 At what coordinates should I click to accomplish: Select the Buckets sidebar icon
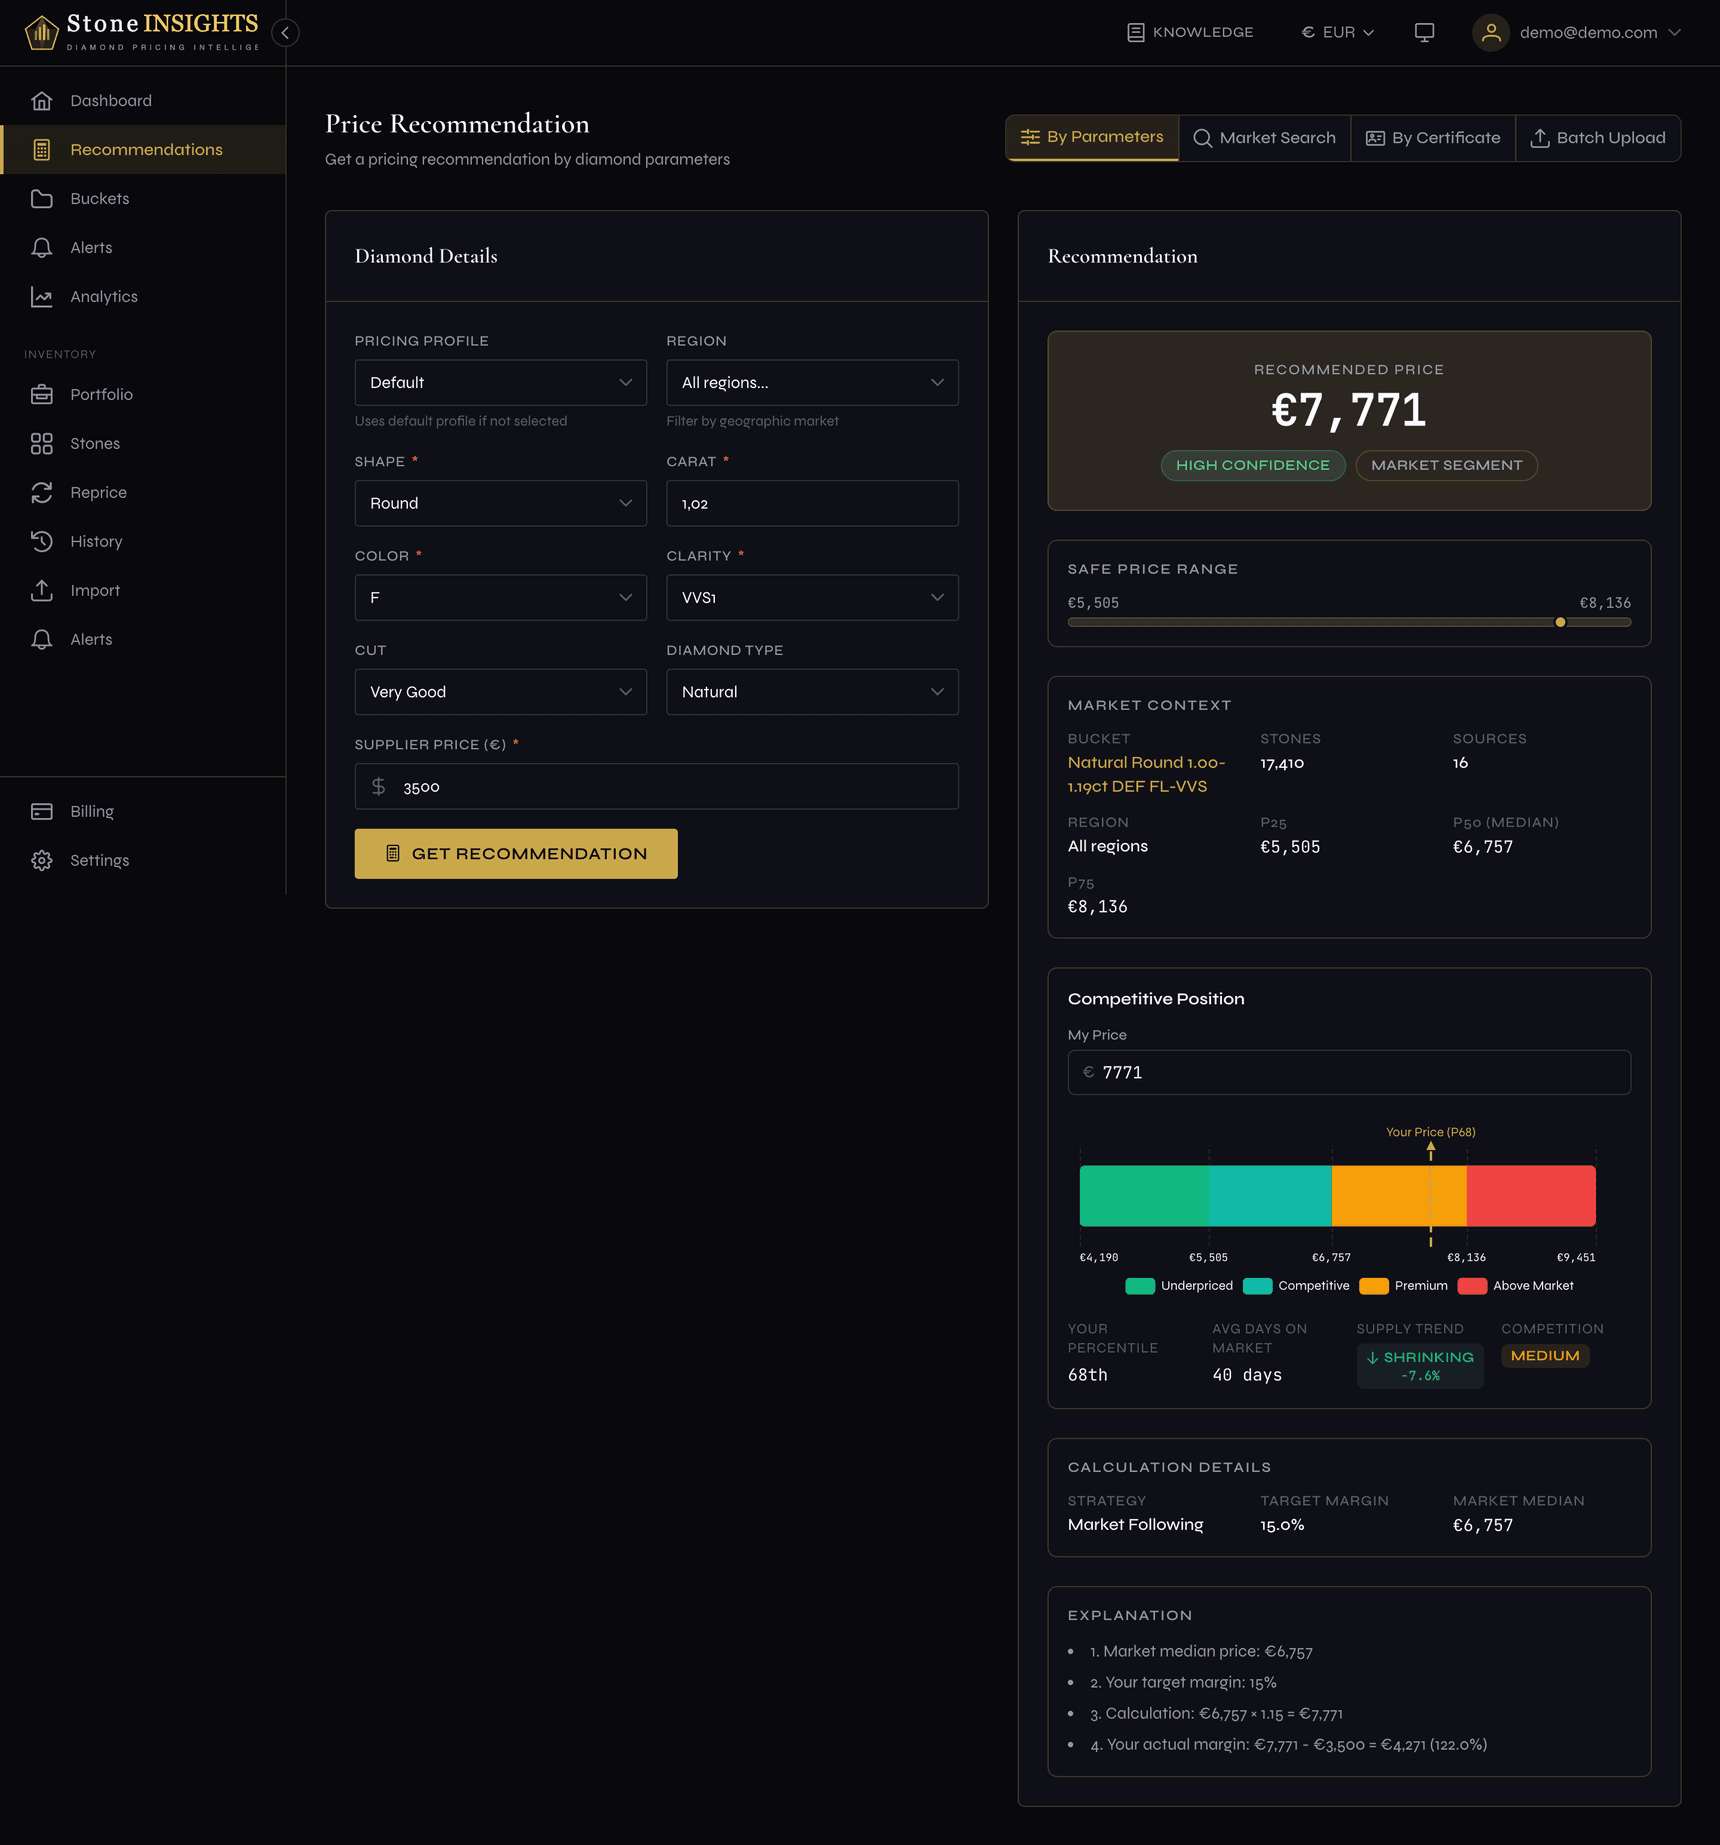tap(42, 198)
